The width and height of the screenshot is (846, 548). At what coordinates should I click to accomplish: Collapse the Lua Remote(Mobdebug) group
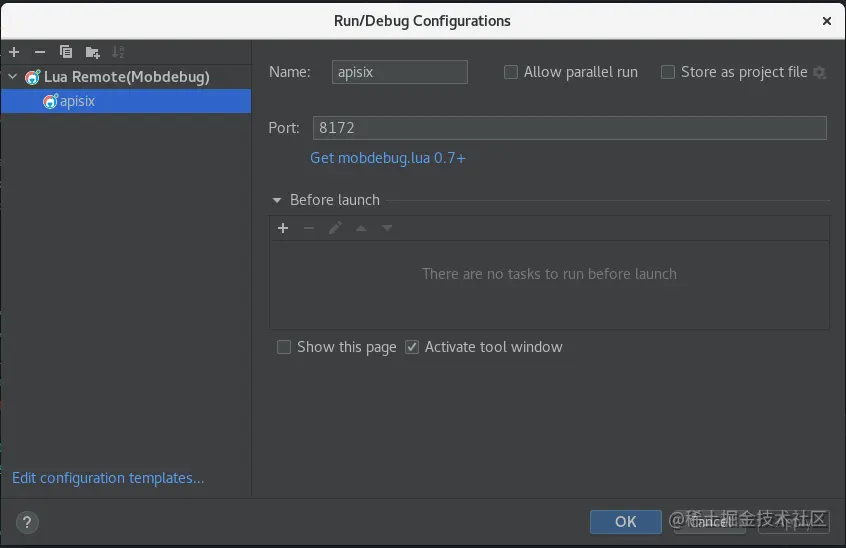click(12, 77)
